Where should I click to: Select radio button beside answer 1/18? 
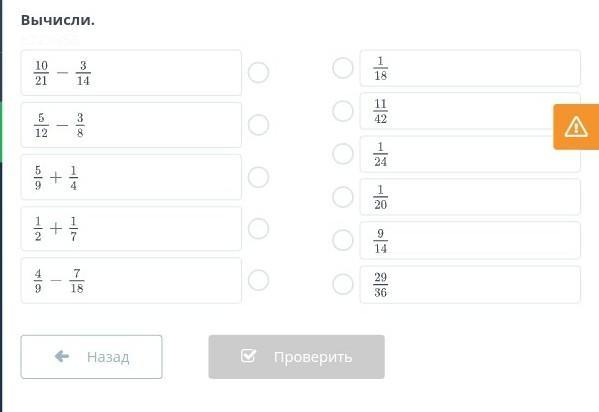(x=343, y=68)
